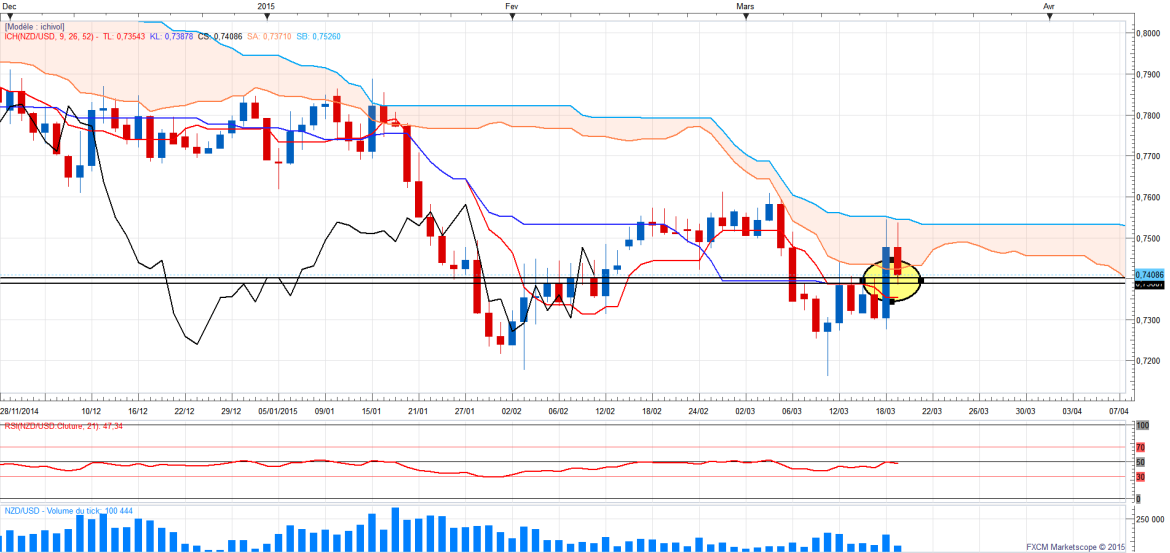
Task: Select the yellow ellipse drawn on the chart
Action: point(892,281)
